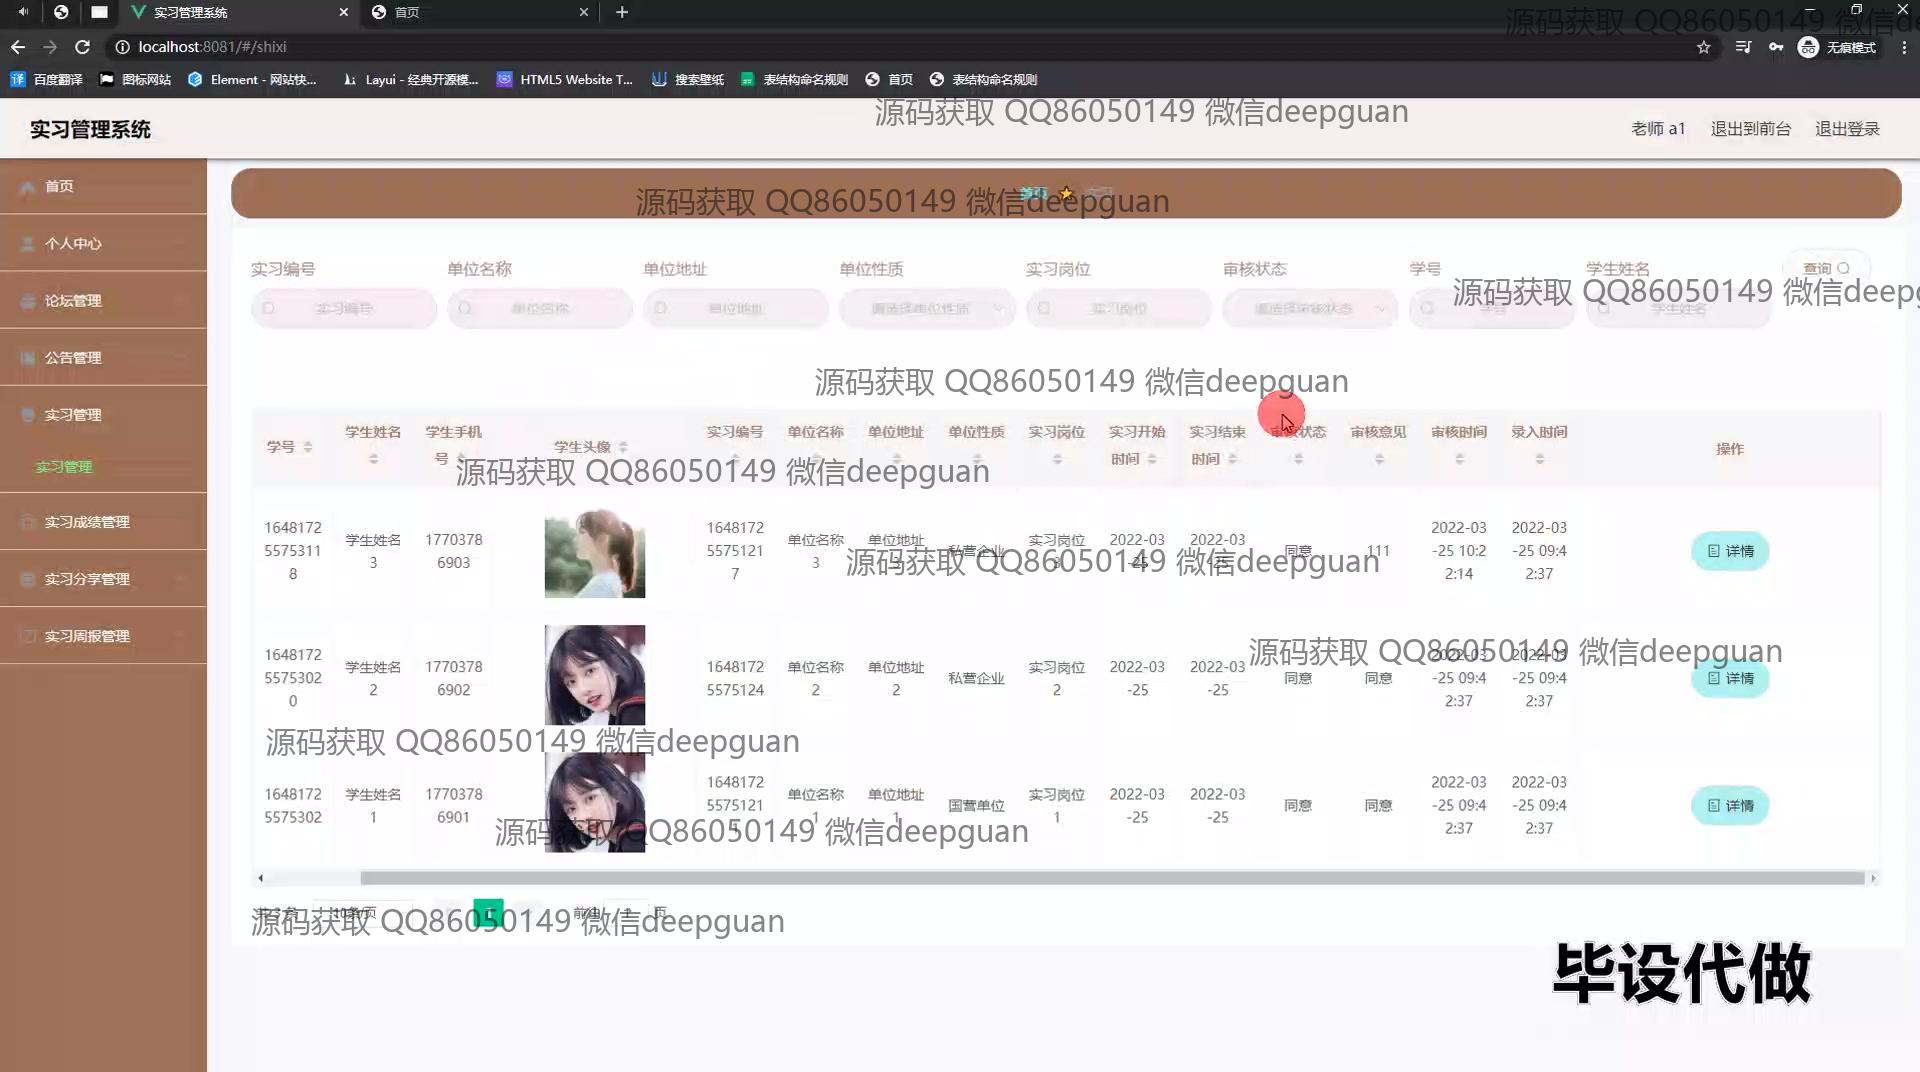1920x1072 pixels.
Task: Focus 单位地址 search field
Action: [736, 308]
